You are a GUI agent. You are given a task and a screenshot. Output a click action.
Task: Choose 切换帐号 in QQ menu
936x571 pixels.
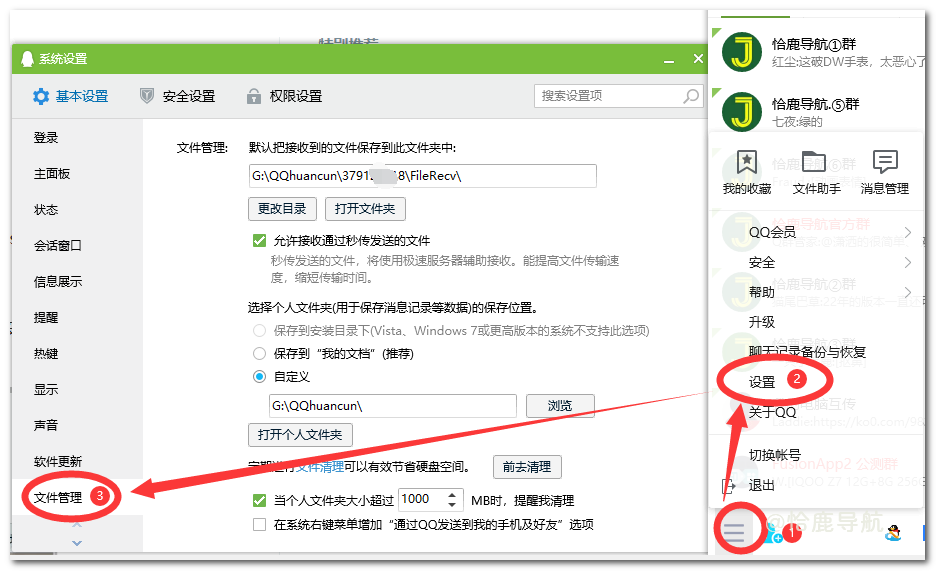(x=775, y=455)
